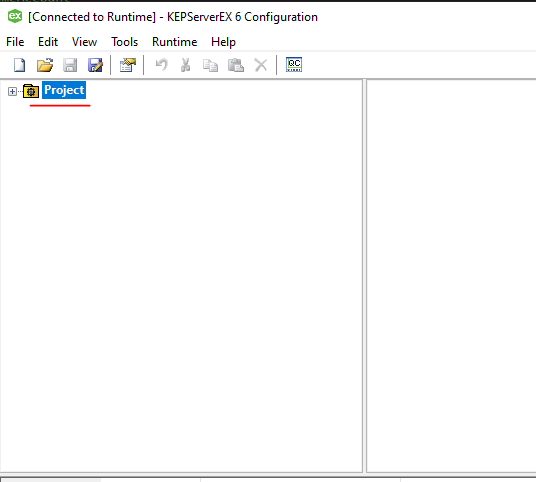
Task: Open the File menu
Action: coord(15,42)
